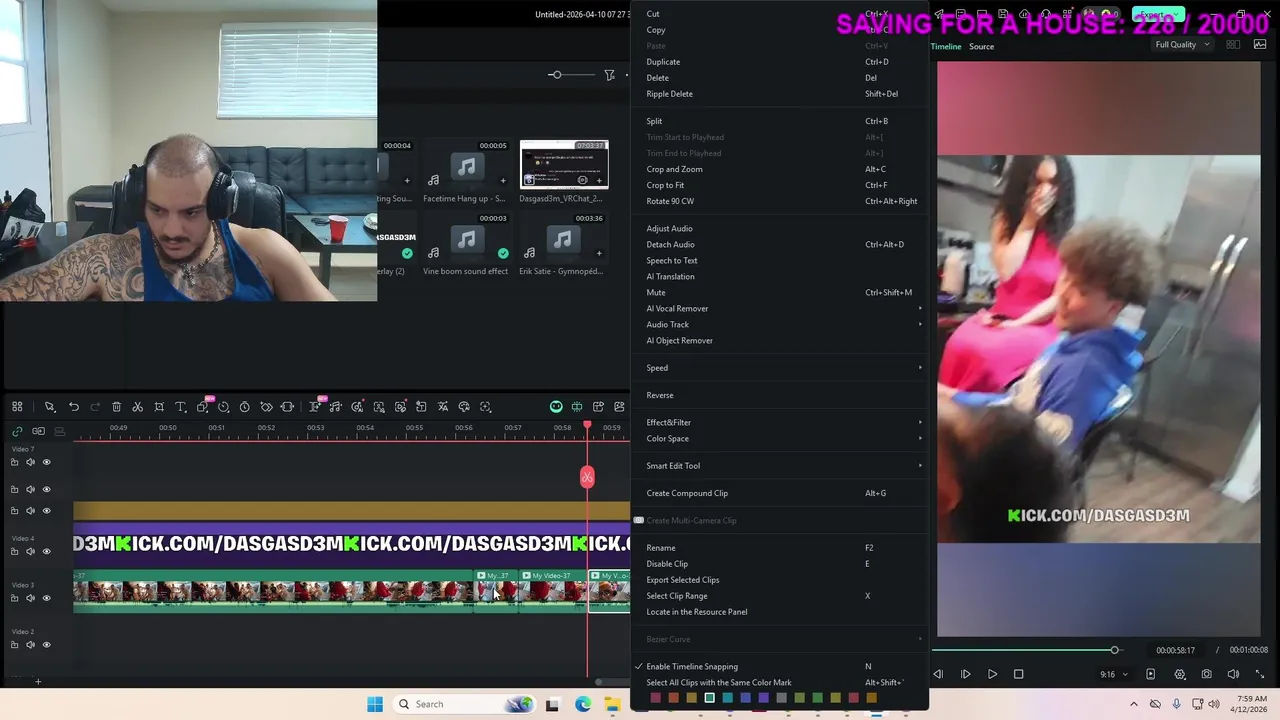Select the crop tool in timeline toolbar
Screen dimensions: 1280x720
pos(159,407)
